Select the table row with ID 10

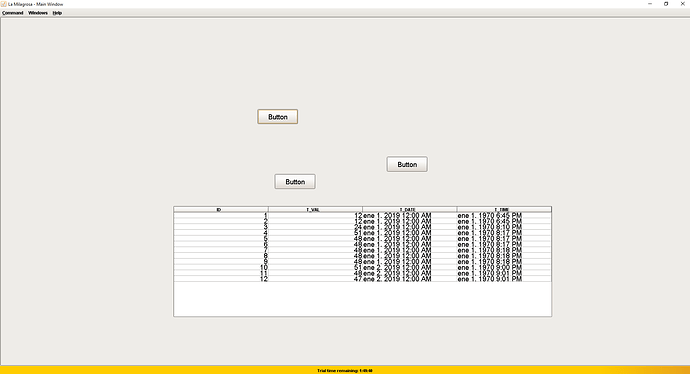click(363, 267)
